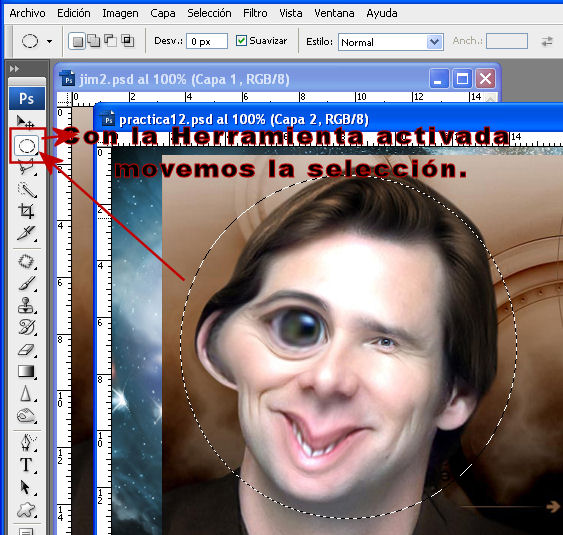The image size is (563, 535).
Task: Open the Edición menu
Action: pos(74,13)
